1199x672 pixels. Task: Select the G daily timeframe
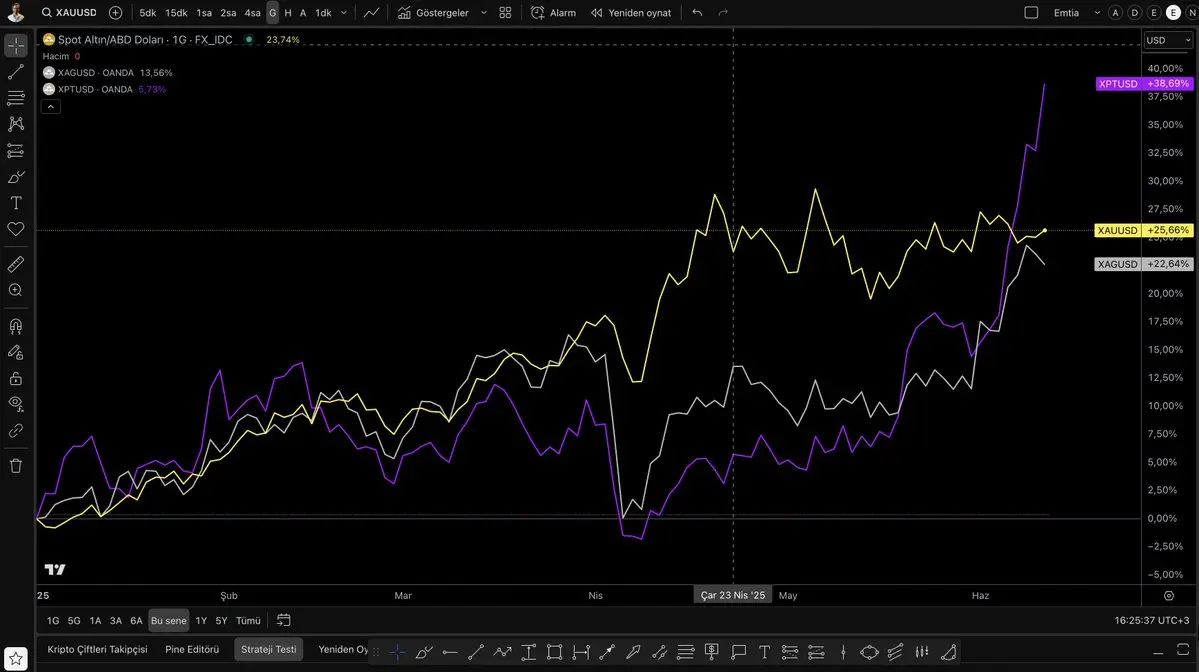[x=272, y=13]
